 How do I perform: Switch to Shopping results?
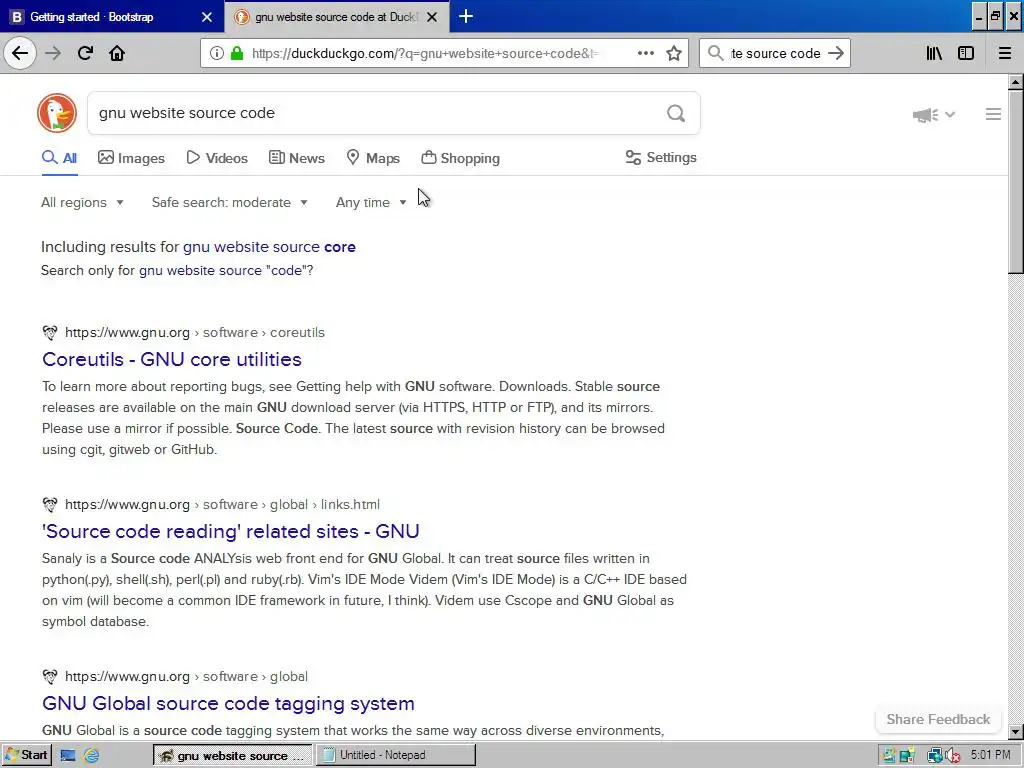tap(460, 158)
